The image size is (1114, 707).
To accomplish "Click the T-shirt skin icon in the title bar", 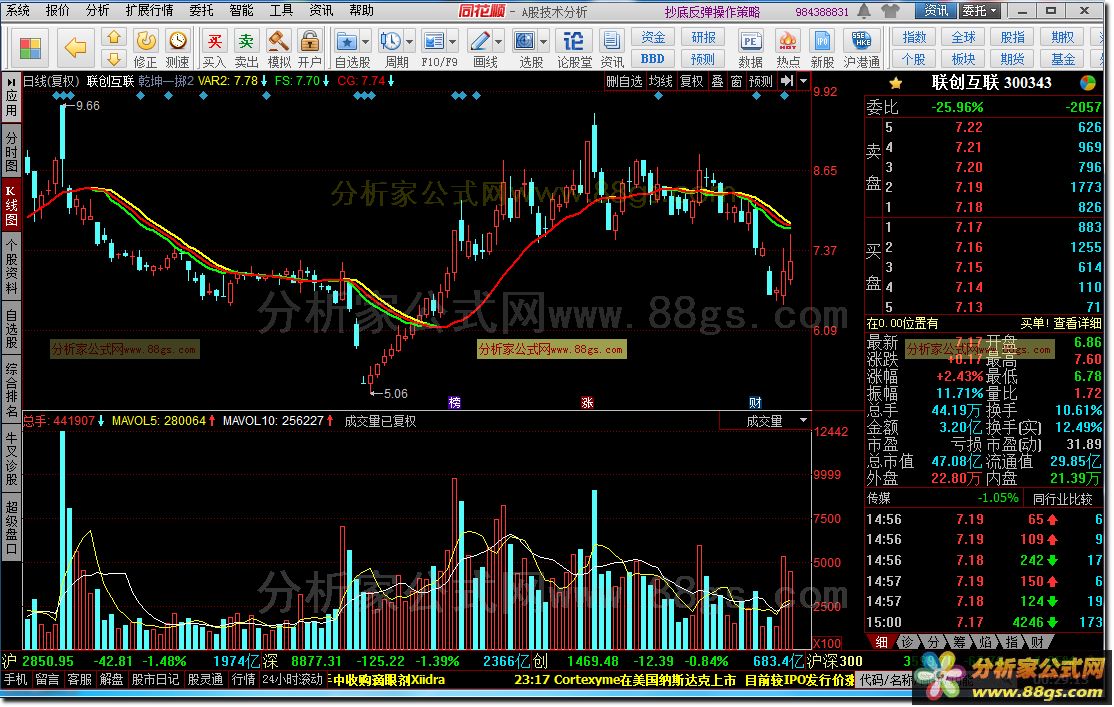I will pyautogui.click(x=889, y=11).
